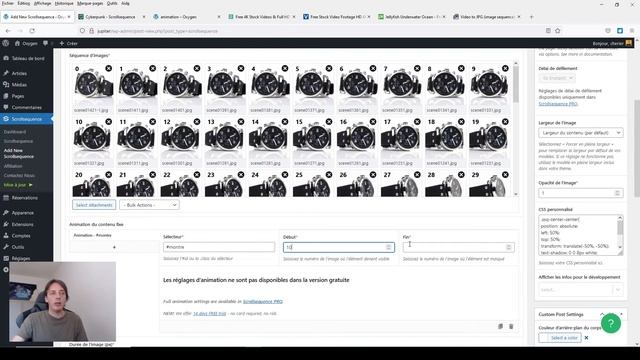Click the WordPress logo in admin bar
The width and height of the screenshot is (640, 360).
[x=5, y=43]
